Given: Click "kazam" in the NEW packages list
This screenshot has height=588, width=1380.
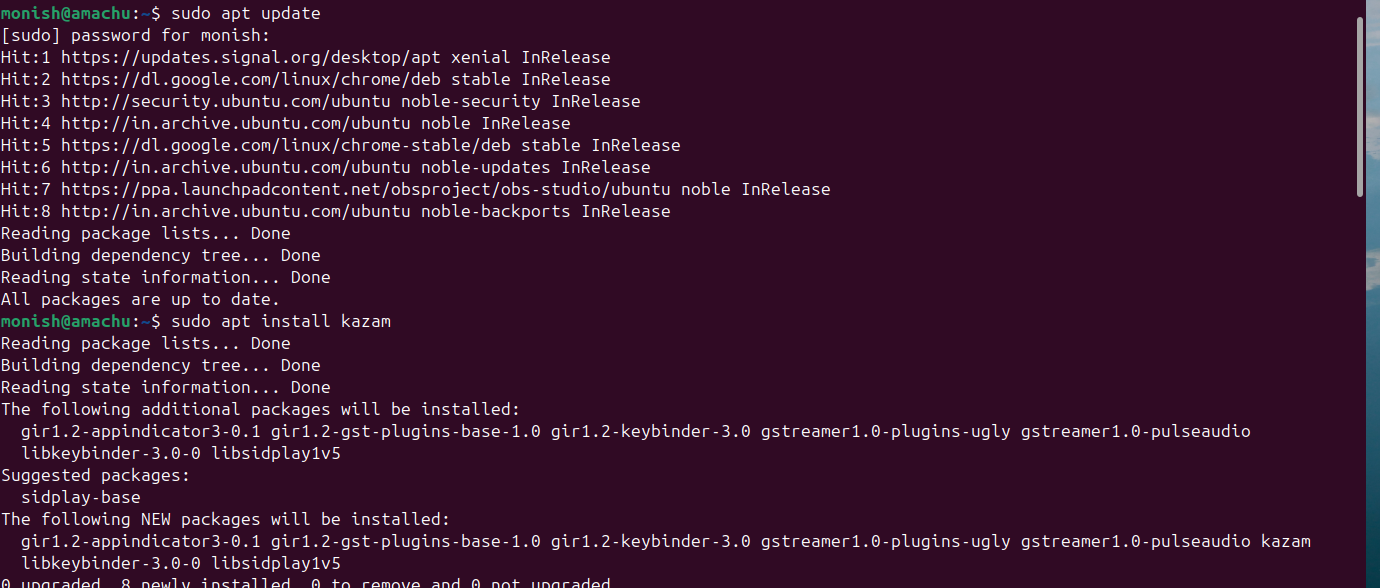Looking at the screenshot, I should (x=1286, y=541).
